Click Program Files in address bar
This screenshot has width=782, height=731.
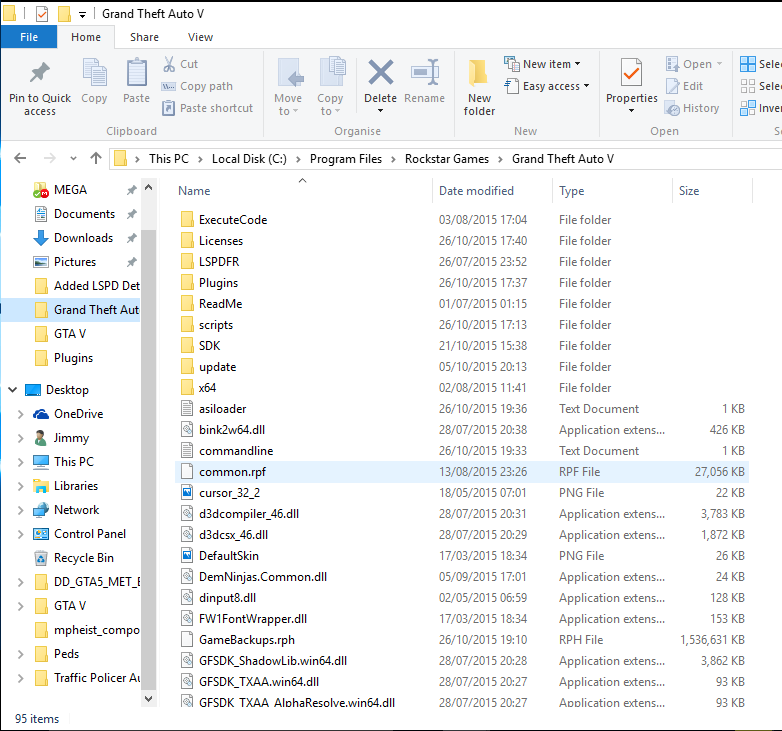346,159
